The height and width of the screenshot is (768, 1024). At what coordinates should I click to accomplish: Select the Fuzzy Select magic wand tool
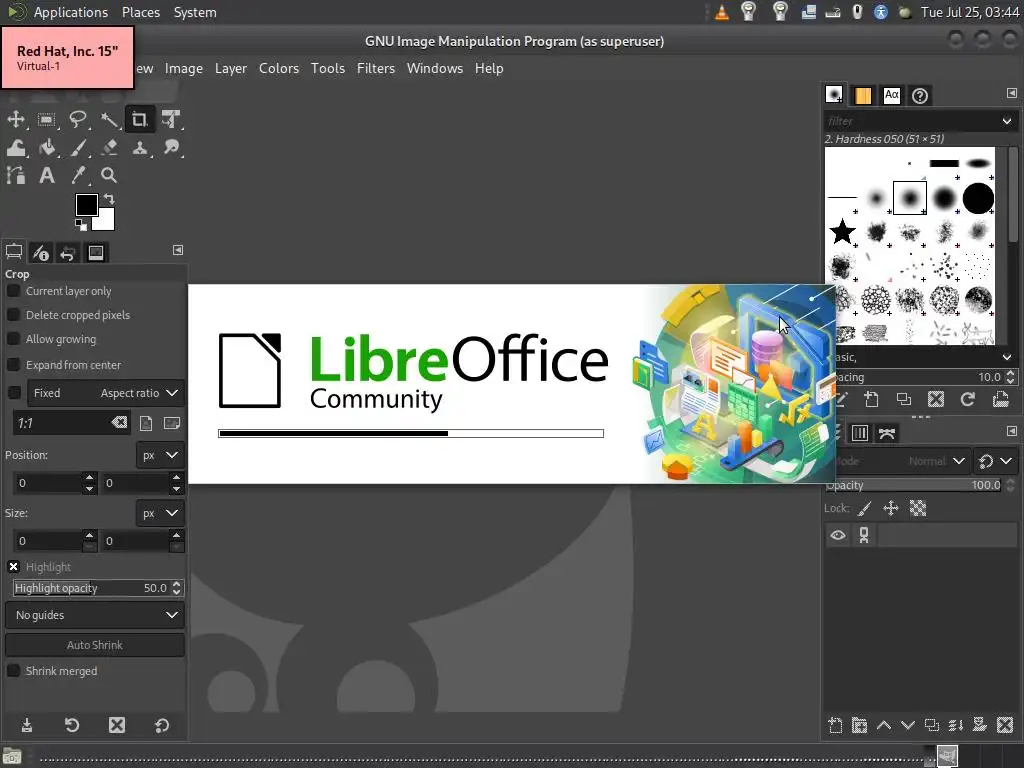[x=109, y=120]
